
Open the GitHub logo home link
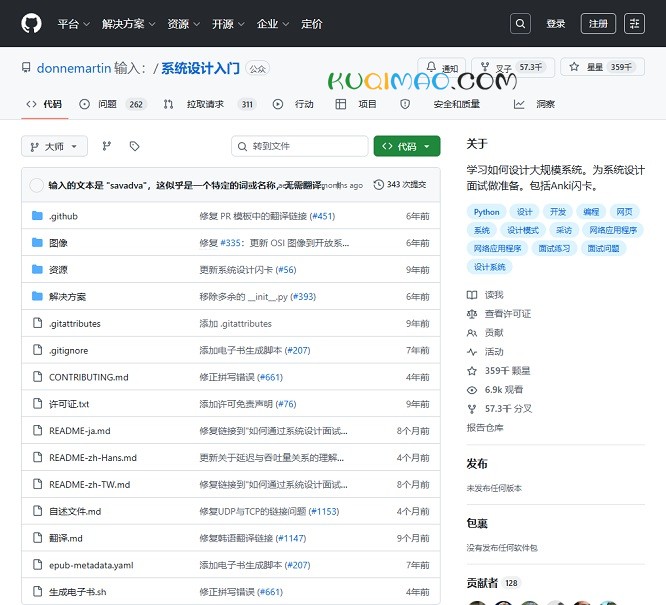[x=31, y=23]
